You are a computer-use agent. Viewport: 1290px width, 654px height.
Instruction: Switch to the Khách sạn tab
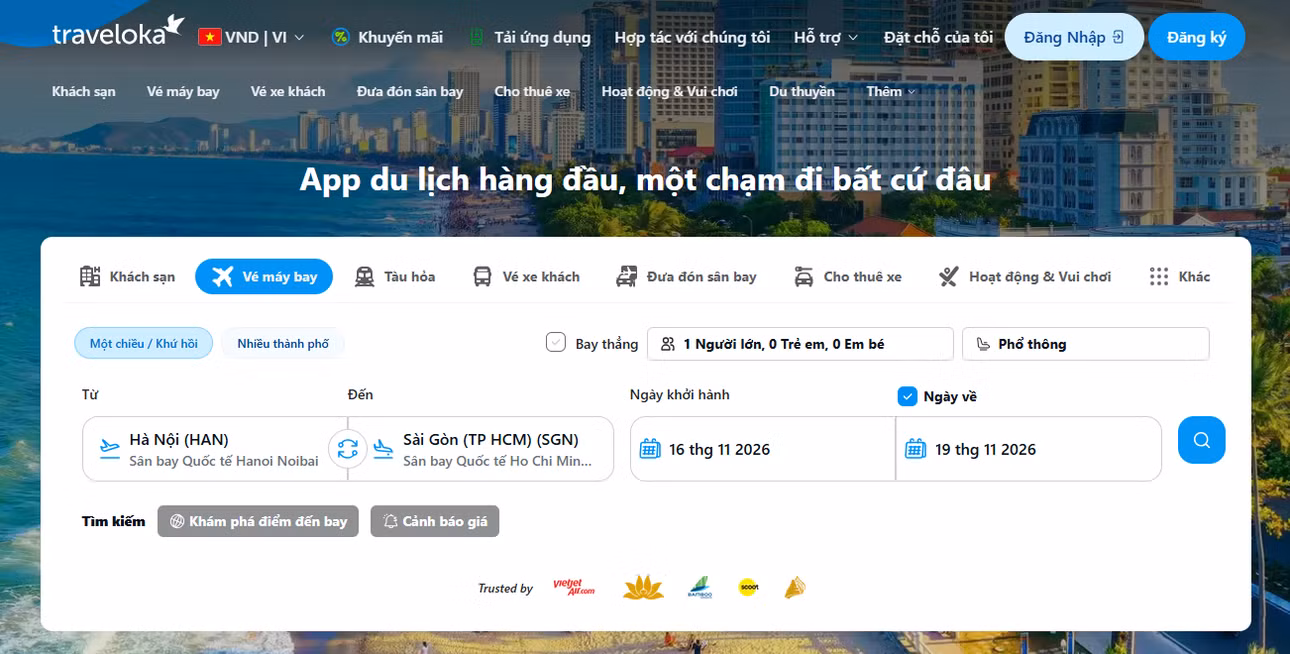[x=127, y=277]
